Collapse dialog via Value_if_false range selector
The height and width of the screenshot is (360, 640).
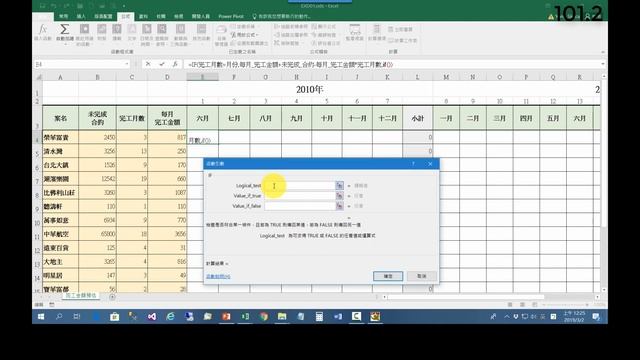339,206
